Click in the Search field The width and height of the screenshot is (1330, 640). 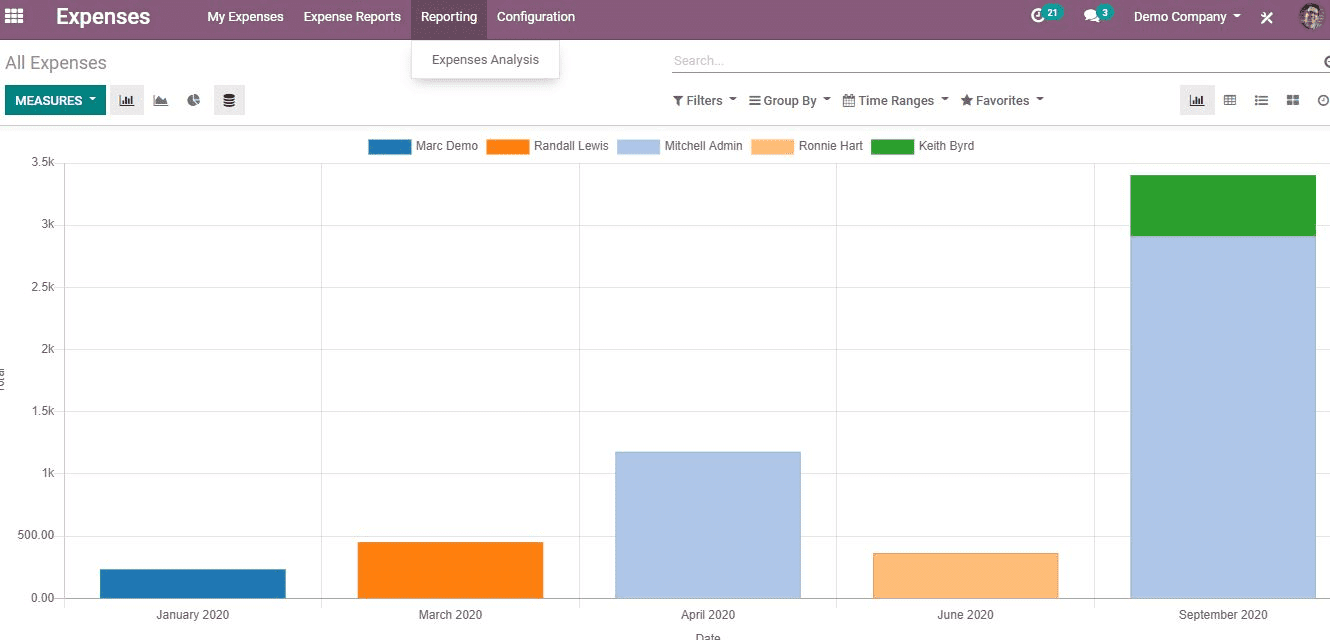(x=995, y=61)
